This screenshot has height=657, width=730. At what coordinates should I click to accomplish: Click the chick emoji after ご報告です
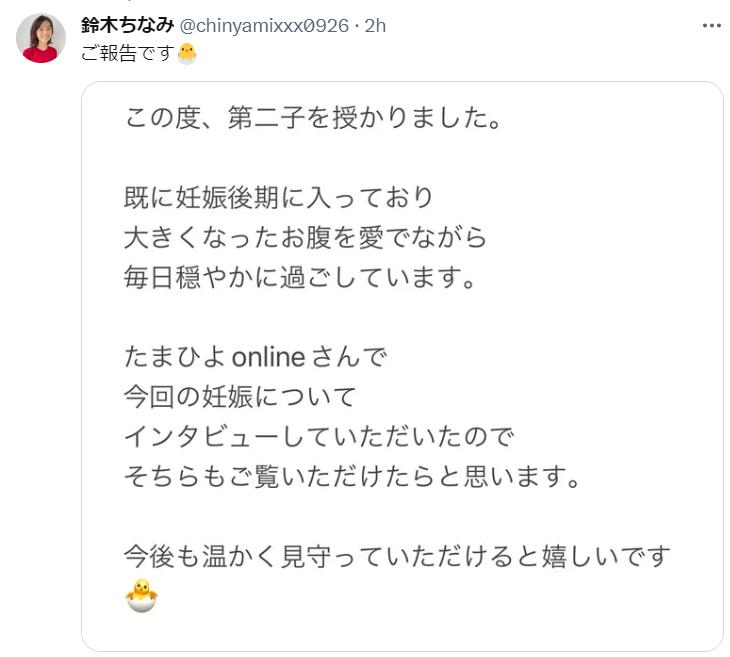[x=187, y=53]
